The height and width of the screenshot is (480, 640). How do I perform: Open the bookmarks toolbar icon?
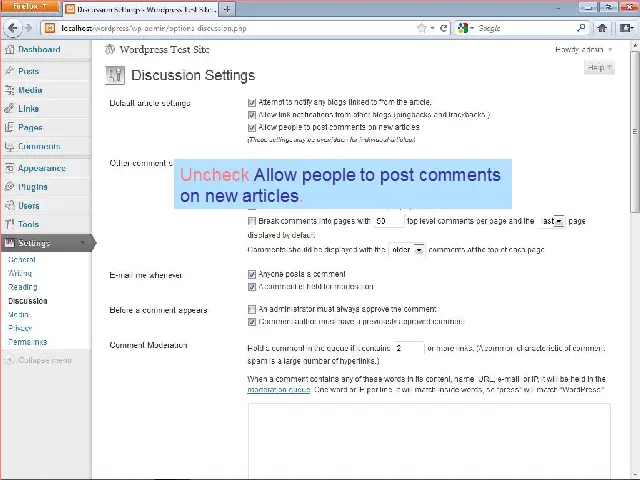626,28
